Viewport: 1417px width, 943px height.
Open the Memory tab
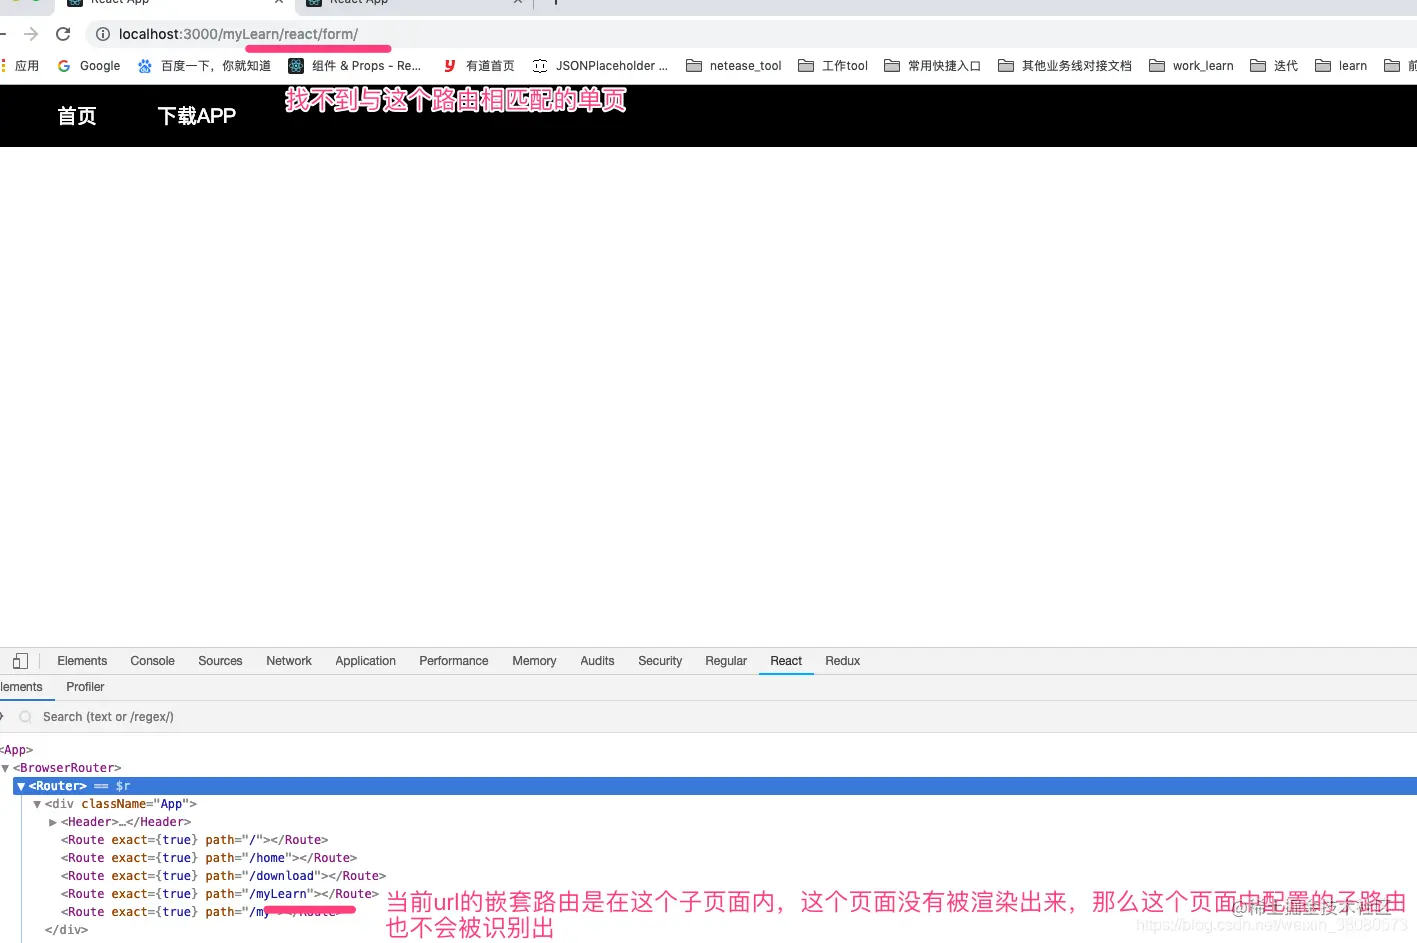click(534, 661)
